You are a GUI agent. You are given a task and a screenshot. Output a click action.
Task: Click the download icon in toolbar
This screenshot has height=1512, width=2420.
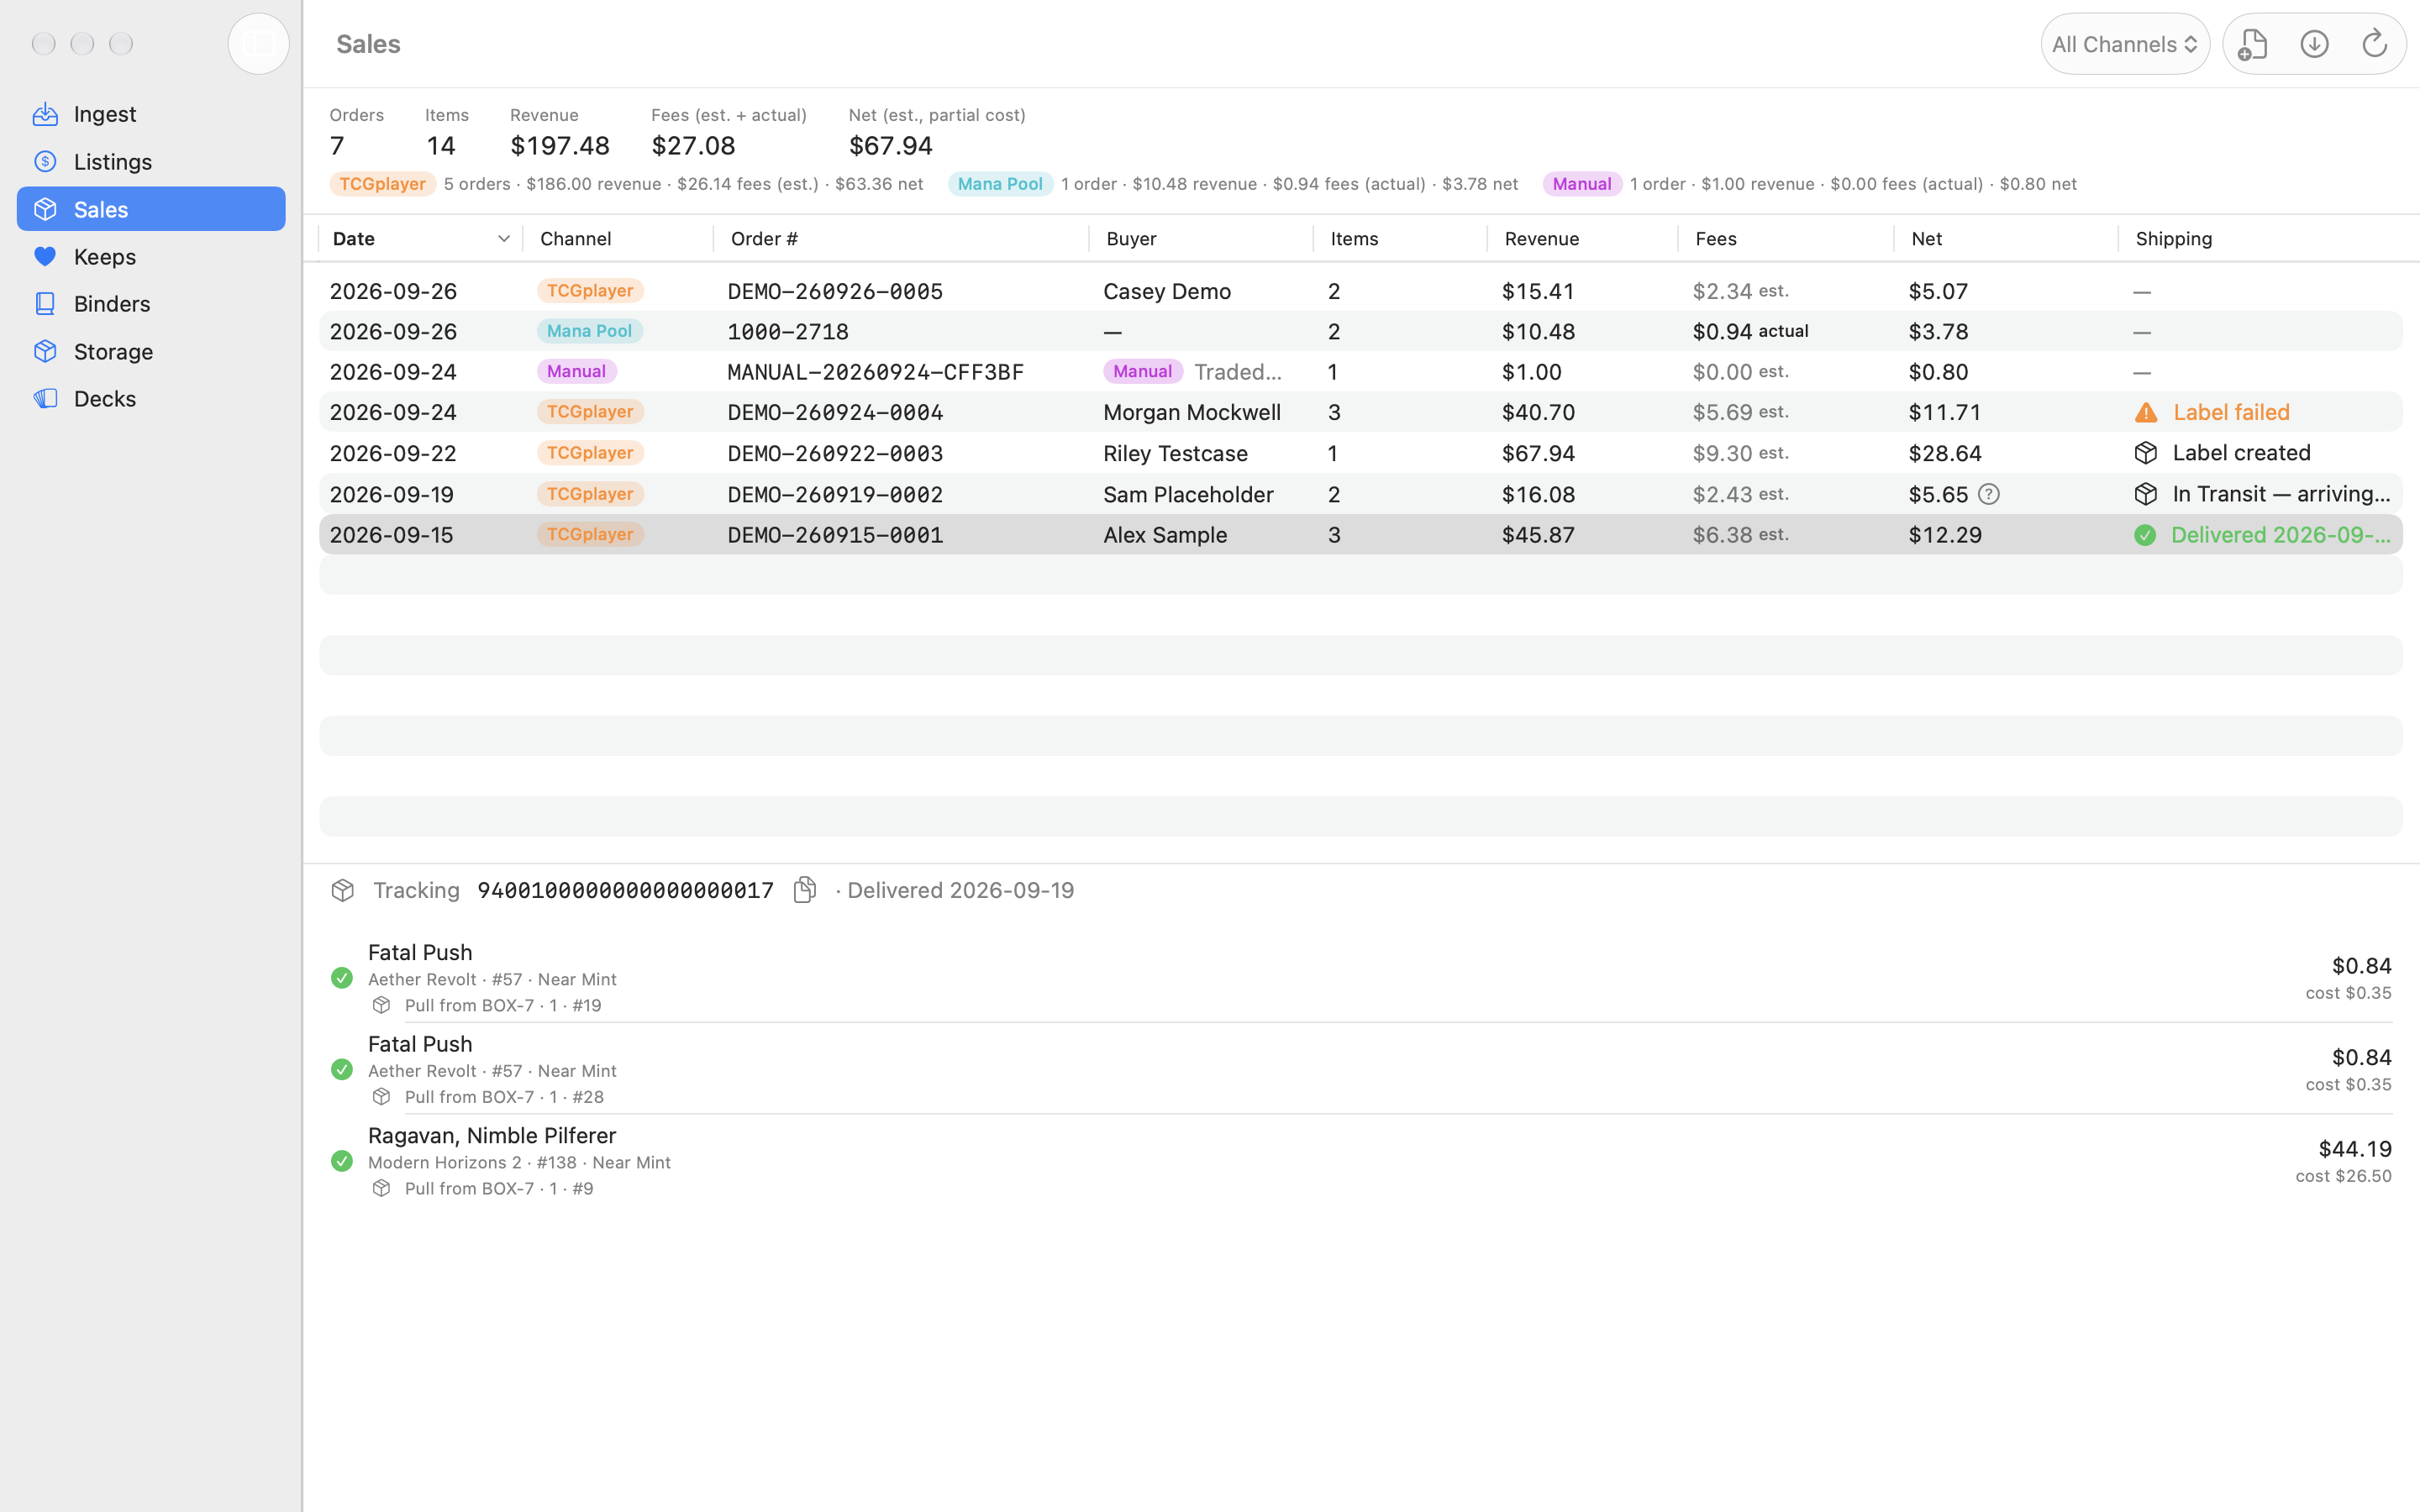[2314, 44]
